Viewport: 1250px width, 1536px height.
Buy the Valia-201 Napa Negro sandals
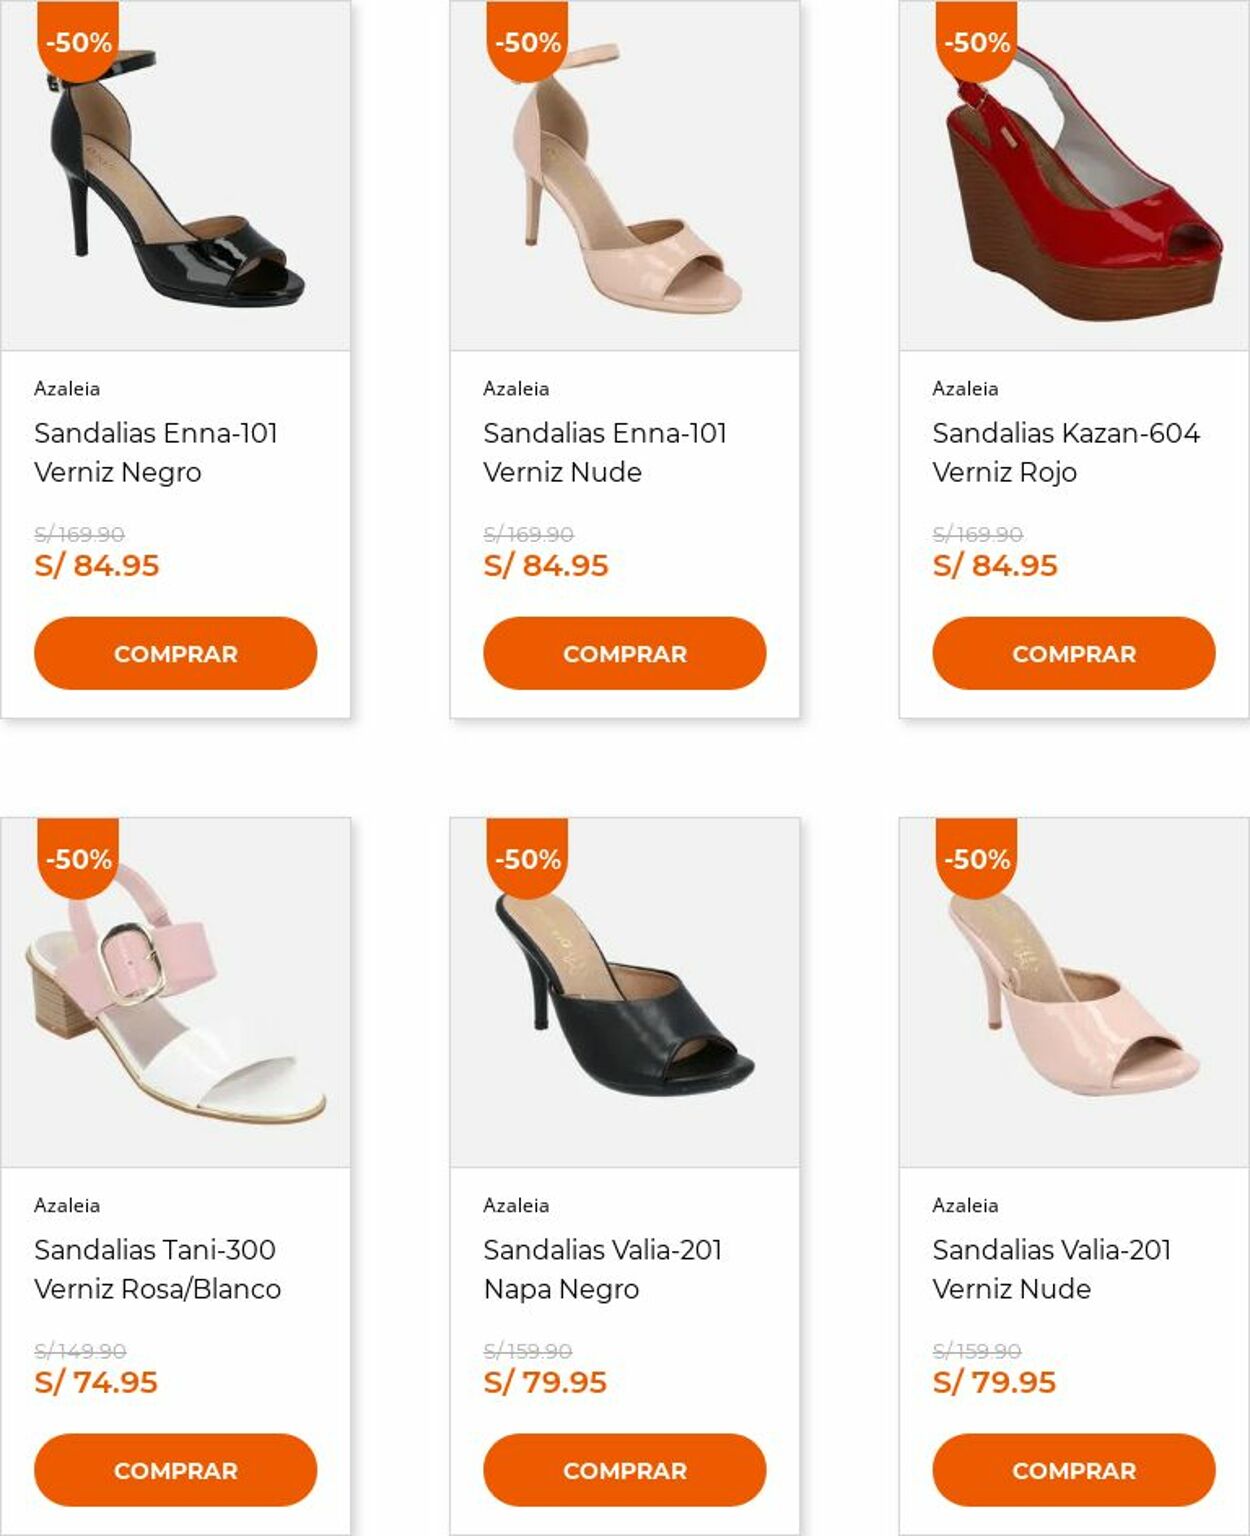(x=625, y=1470)
